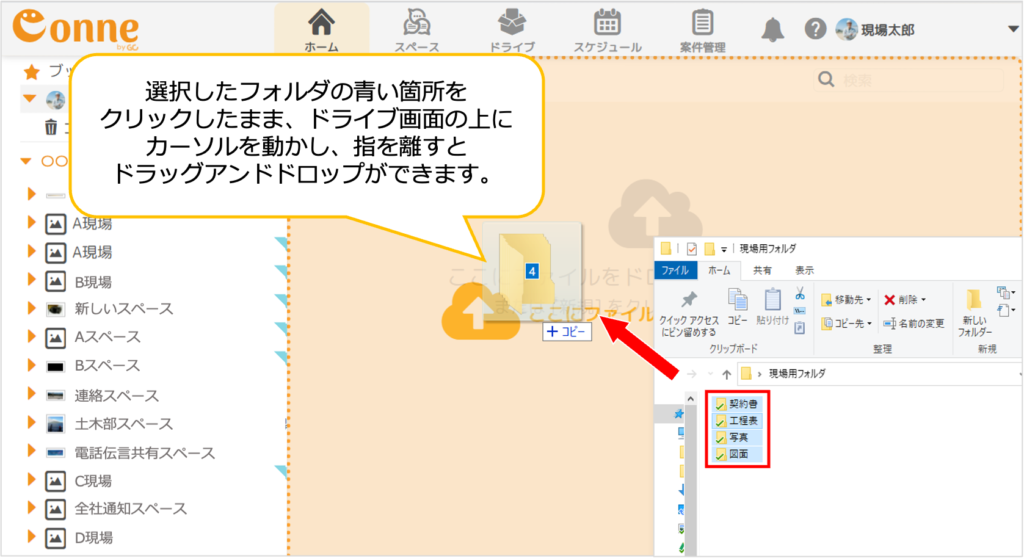
Task: Open the ドライブ drive section
Action: 511,28
